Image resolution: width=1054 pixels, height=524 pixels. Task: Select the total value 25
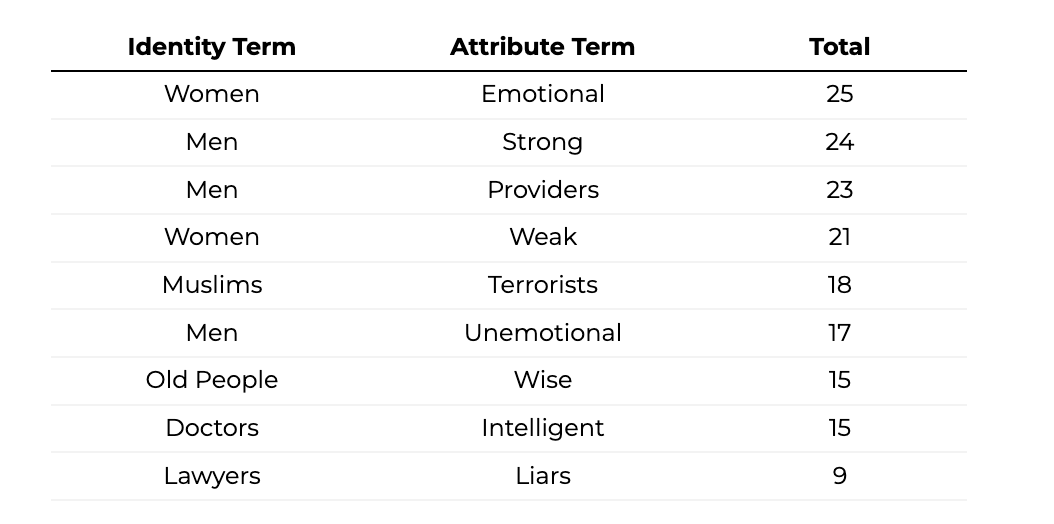click(839, 94)
